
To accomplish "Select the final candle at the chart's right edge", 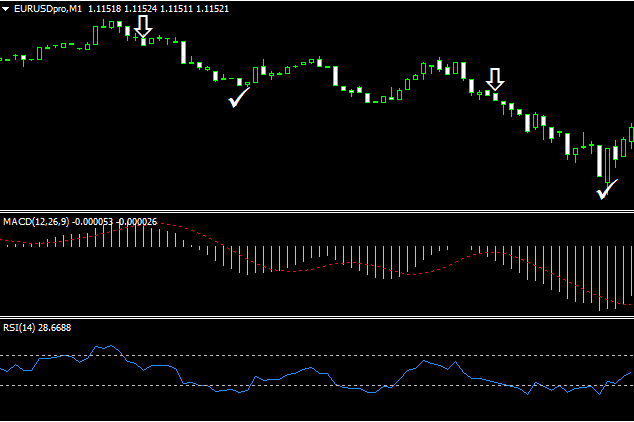I will pos(631,134).
